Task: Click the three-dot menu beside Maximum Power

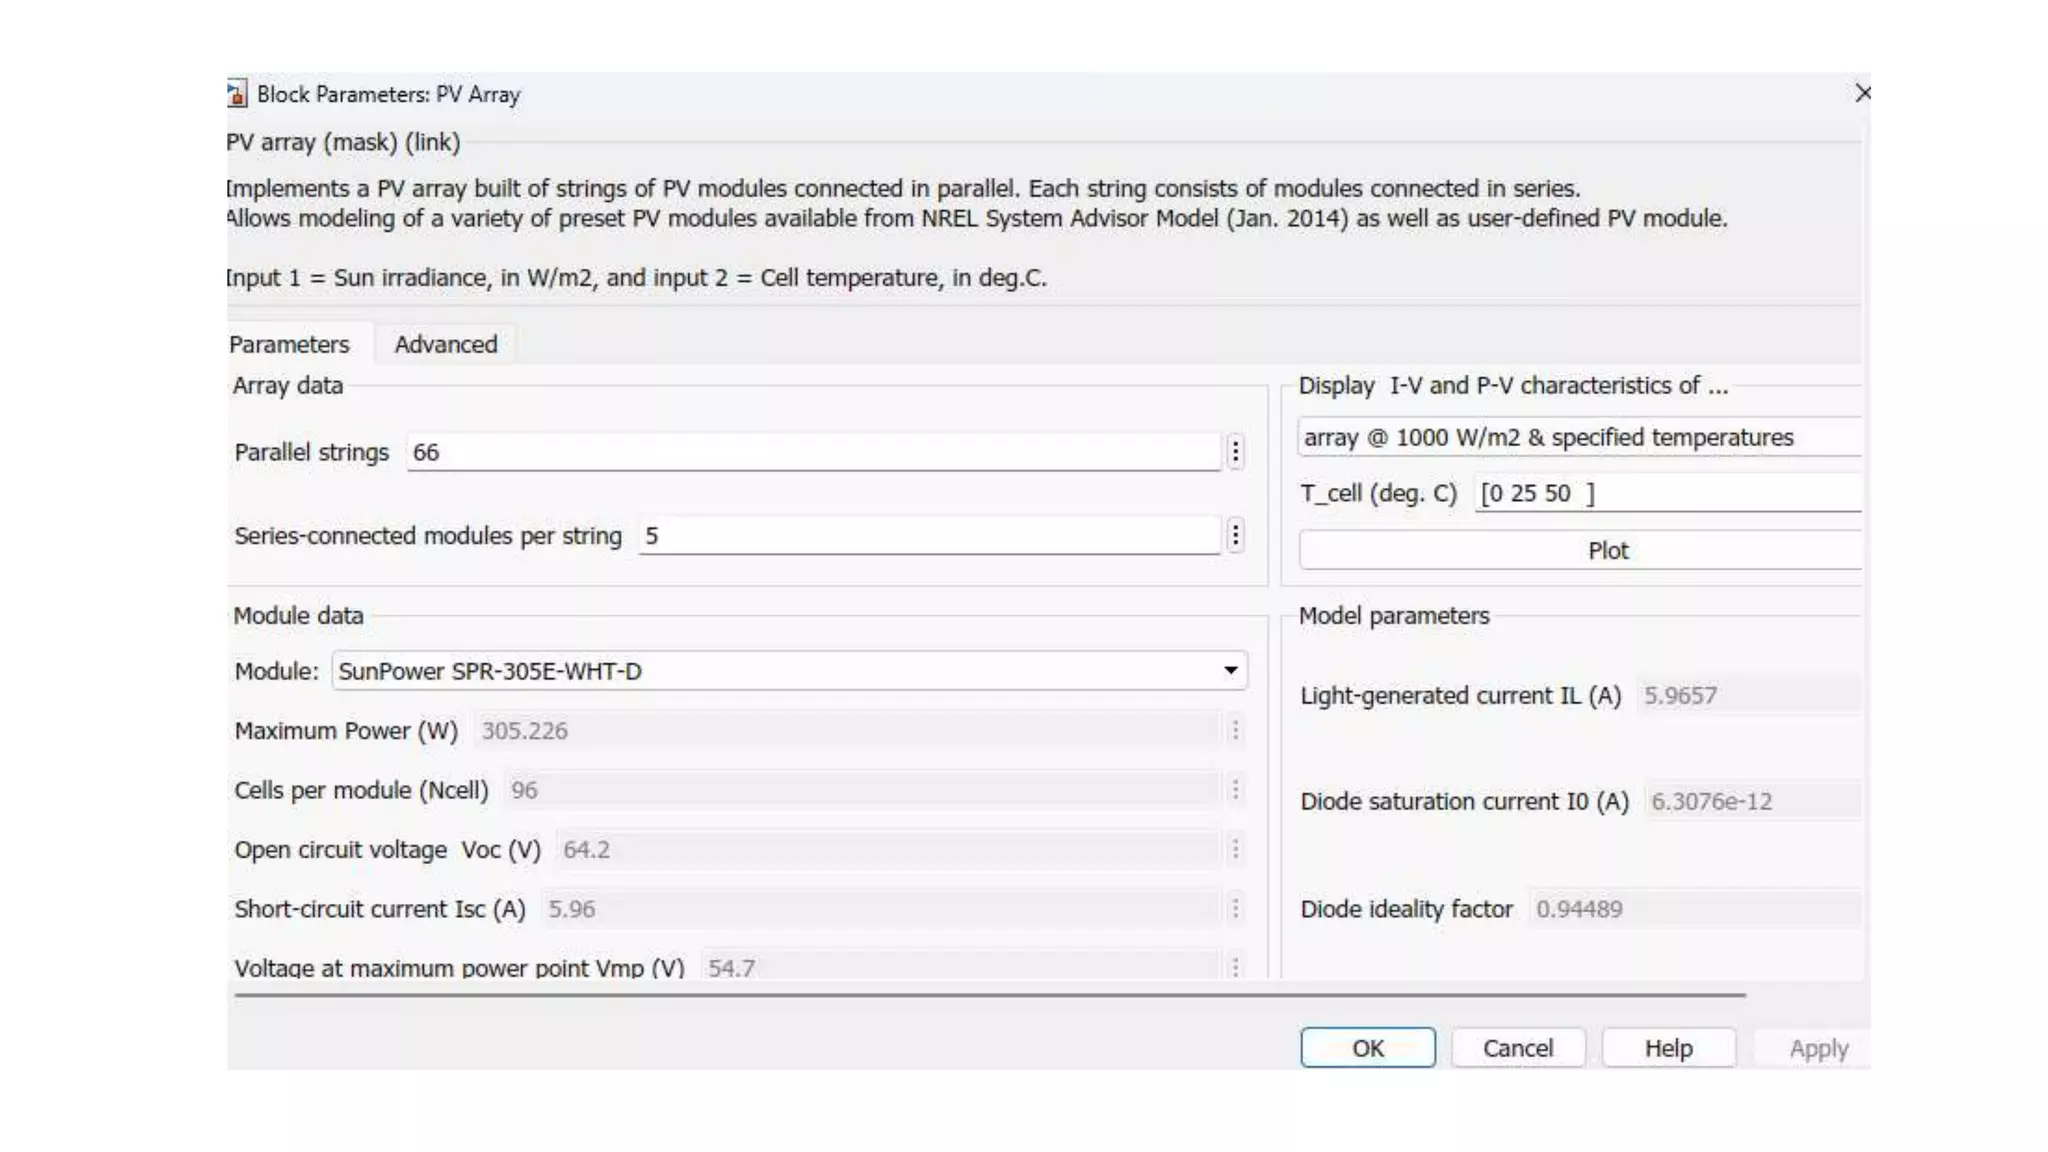Action: (1235, 731)
